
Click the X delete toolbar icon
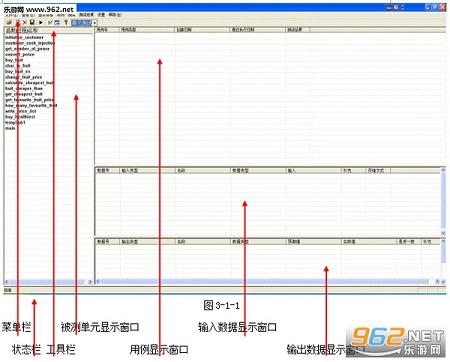click(24, 22)
